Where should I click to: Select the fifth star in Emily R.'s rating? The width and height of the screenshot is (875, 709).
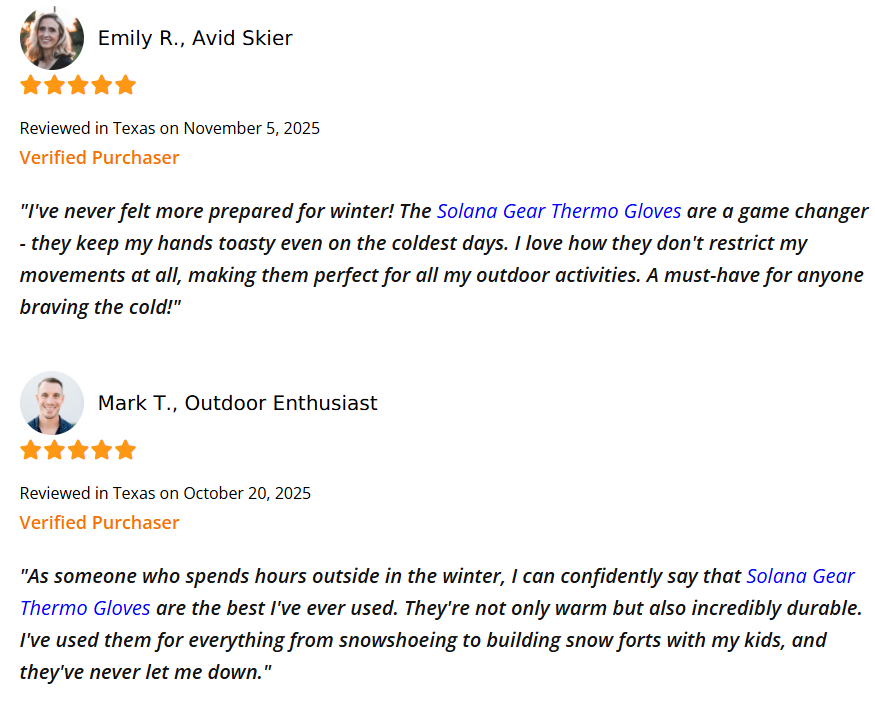125,85
